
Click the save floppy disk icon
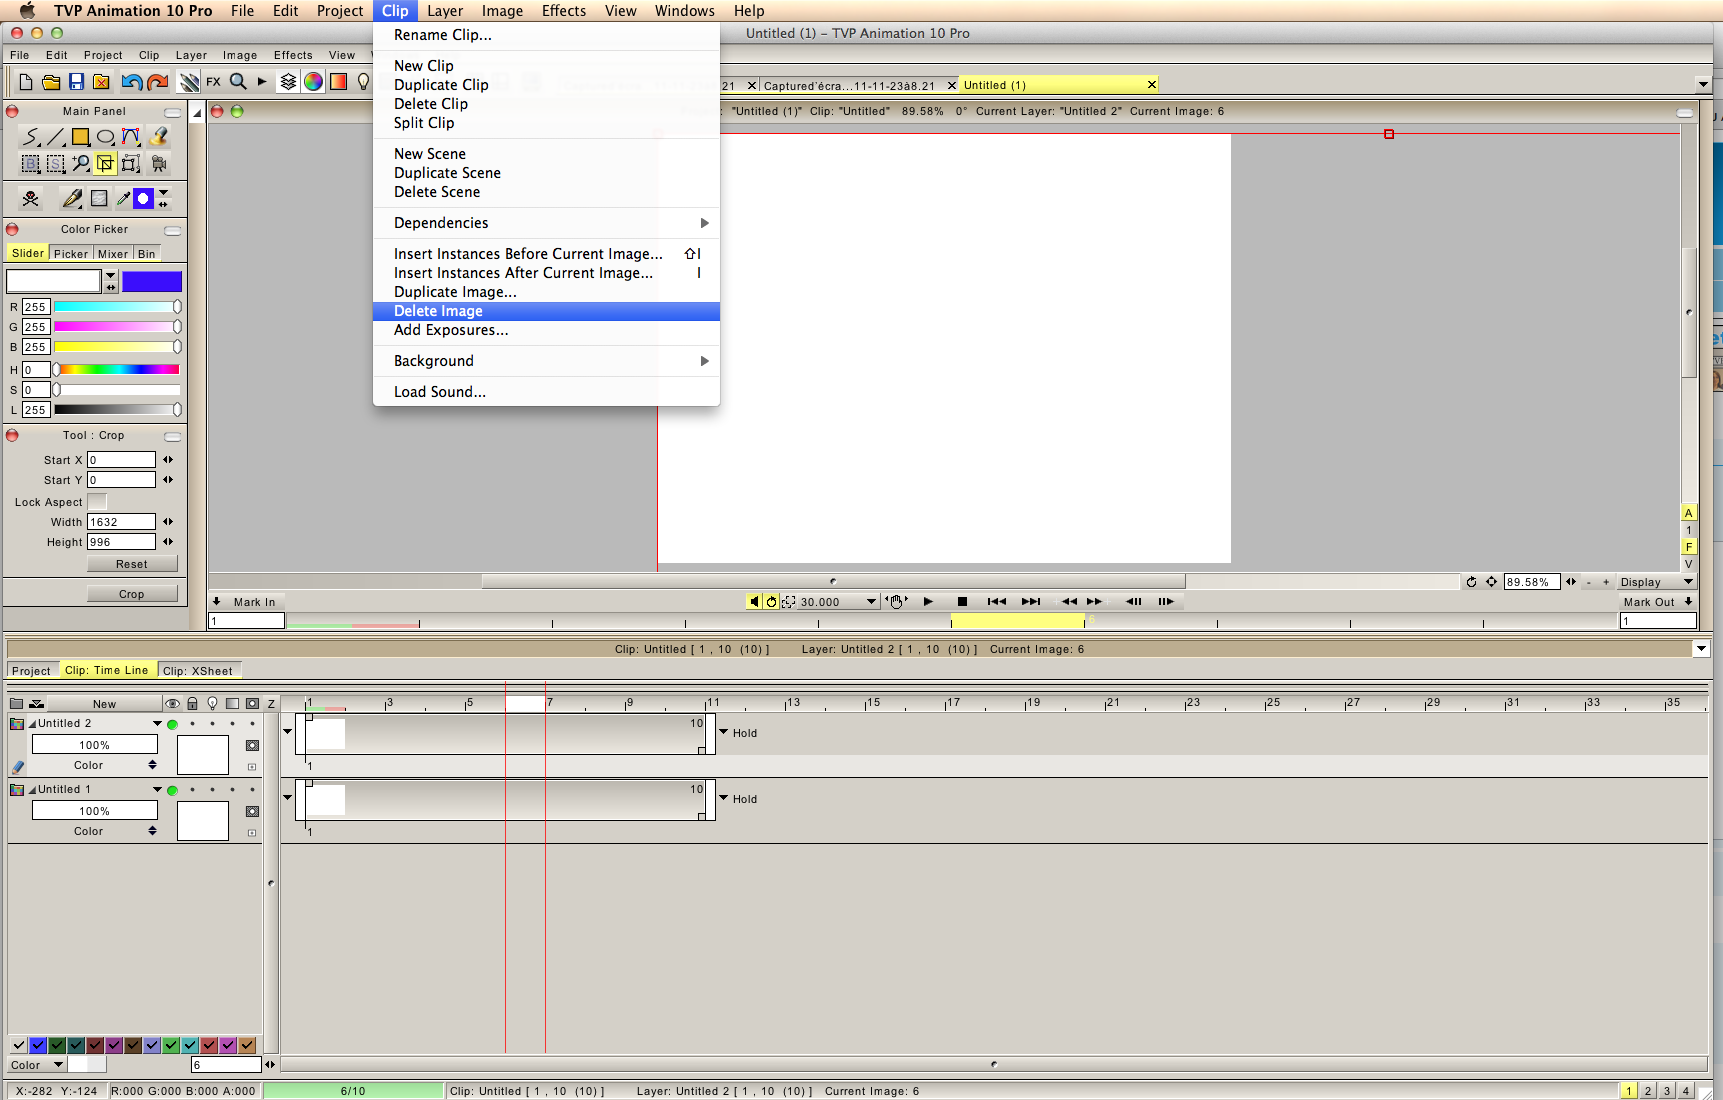click(76, 82)
